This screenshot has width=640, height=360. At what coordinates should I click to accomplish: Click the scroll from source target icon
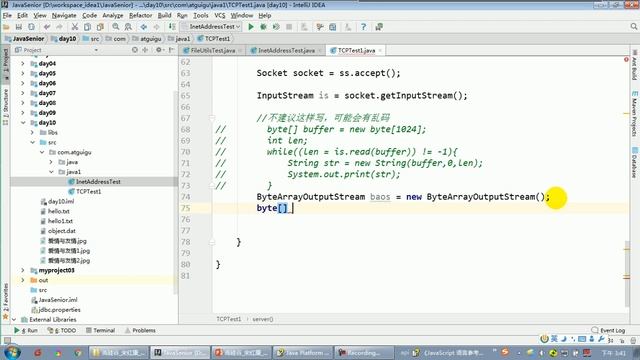(x=135, y=50)
